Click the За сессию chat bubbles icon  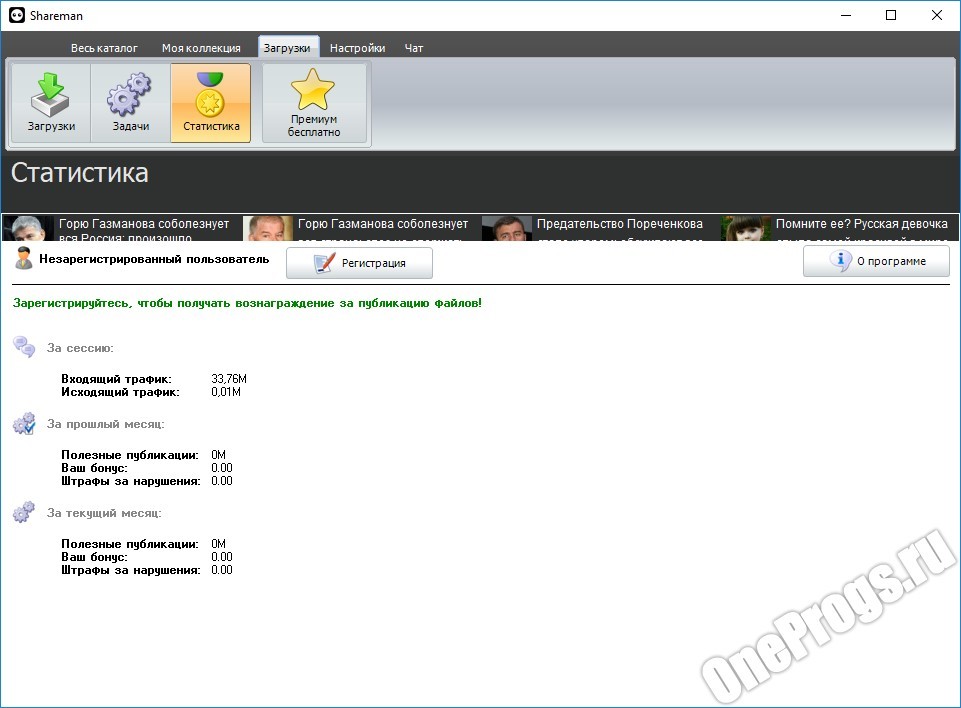pyautogui.click(x=25, y=347)
